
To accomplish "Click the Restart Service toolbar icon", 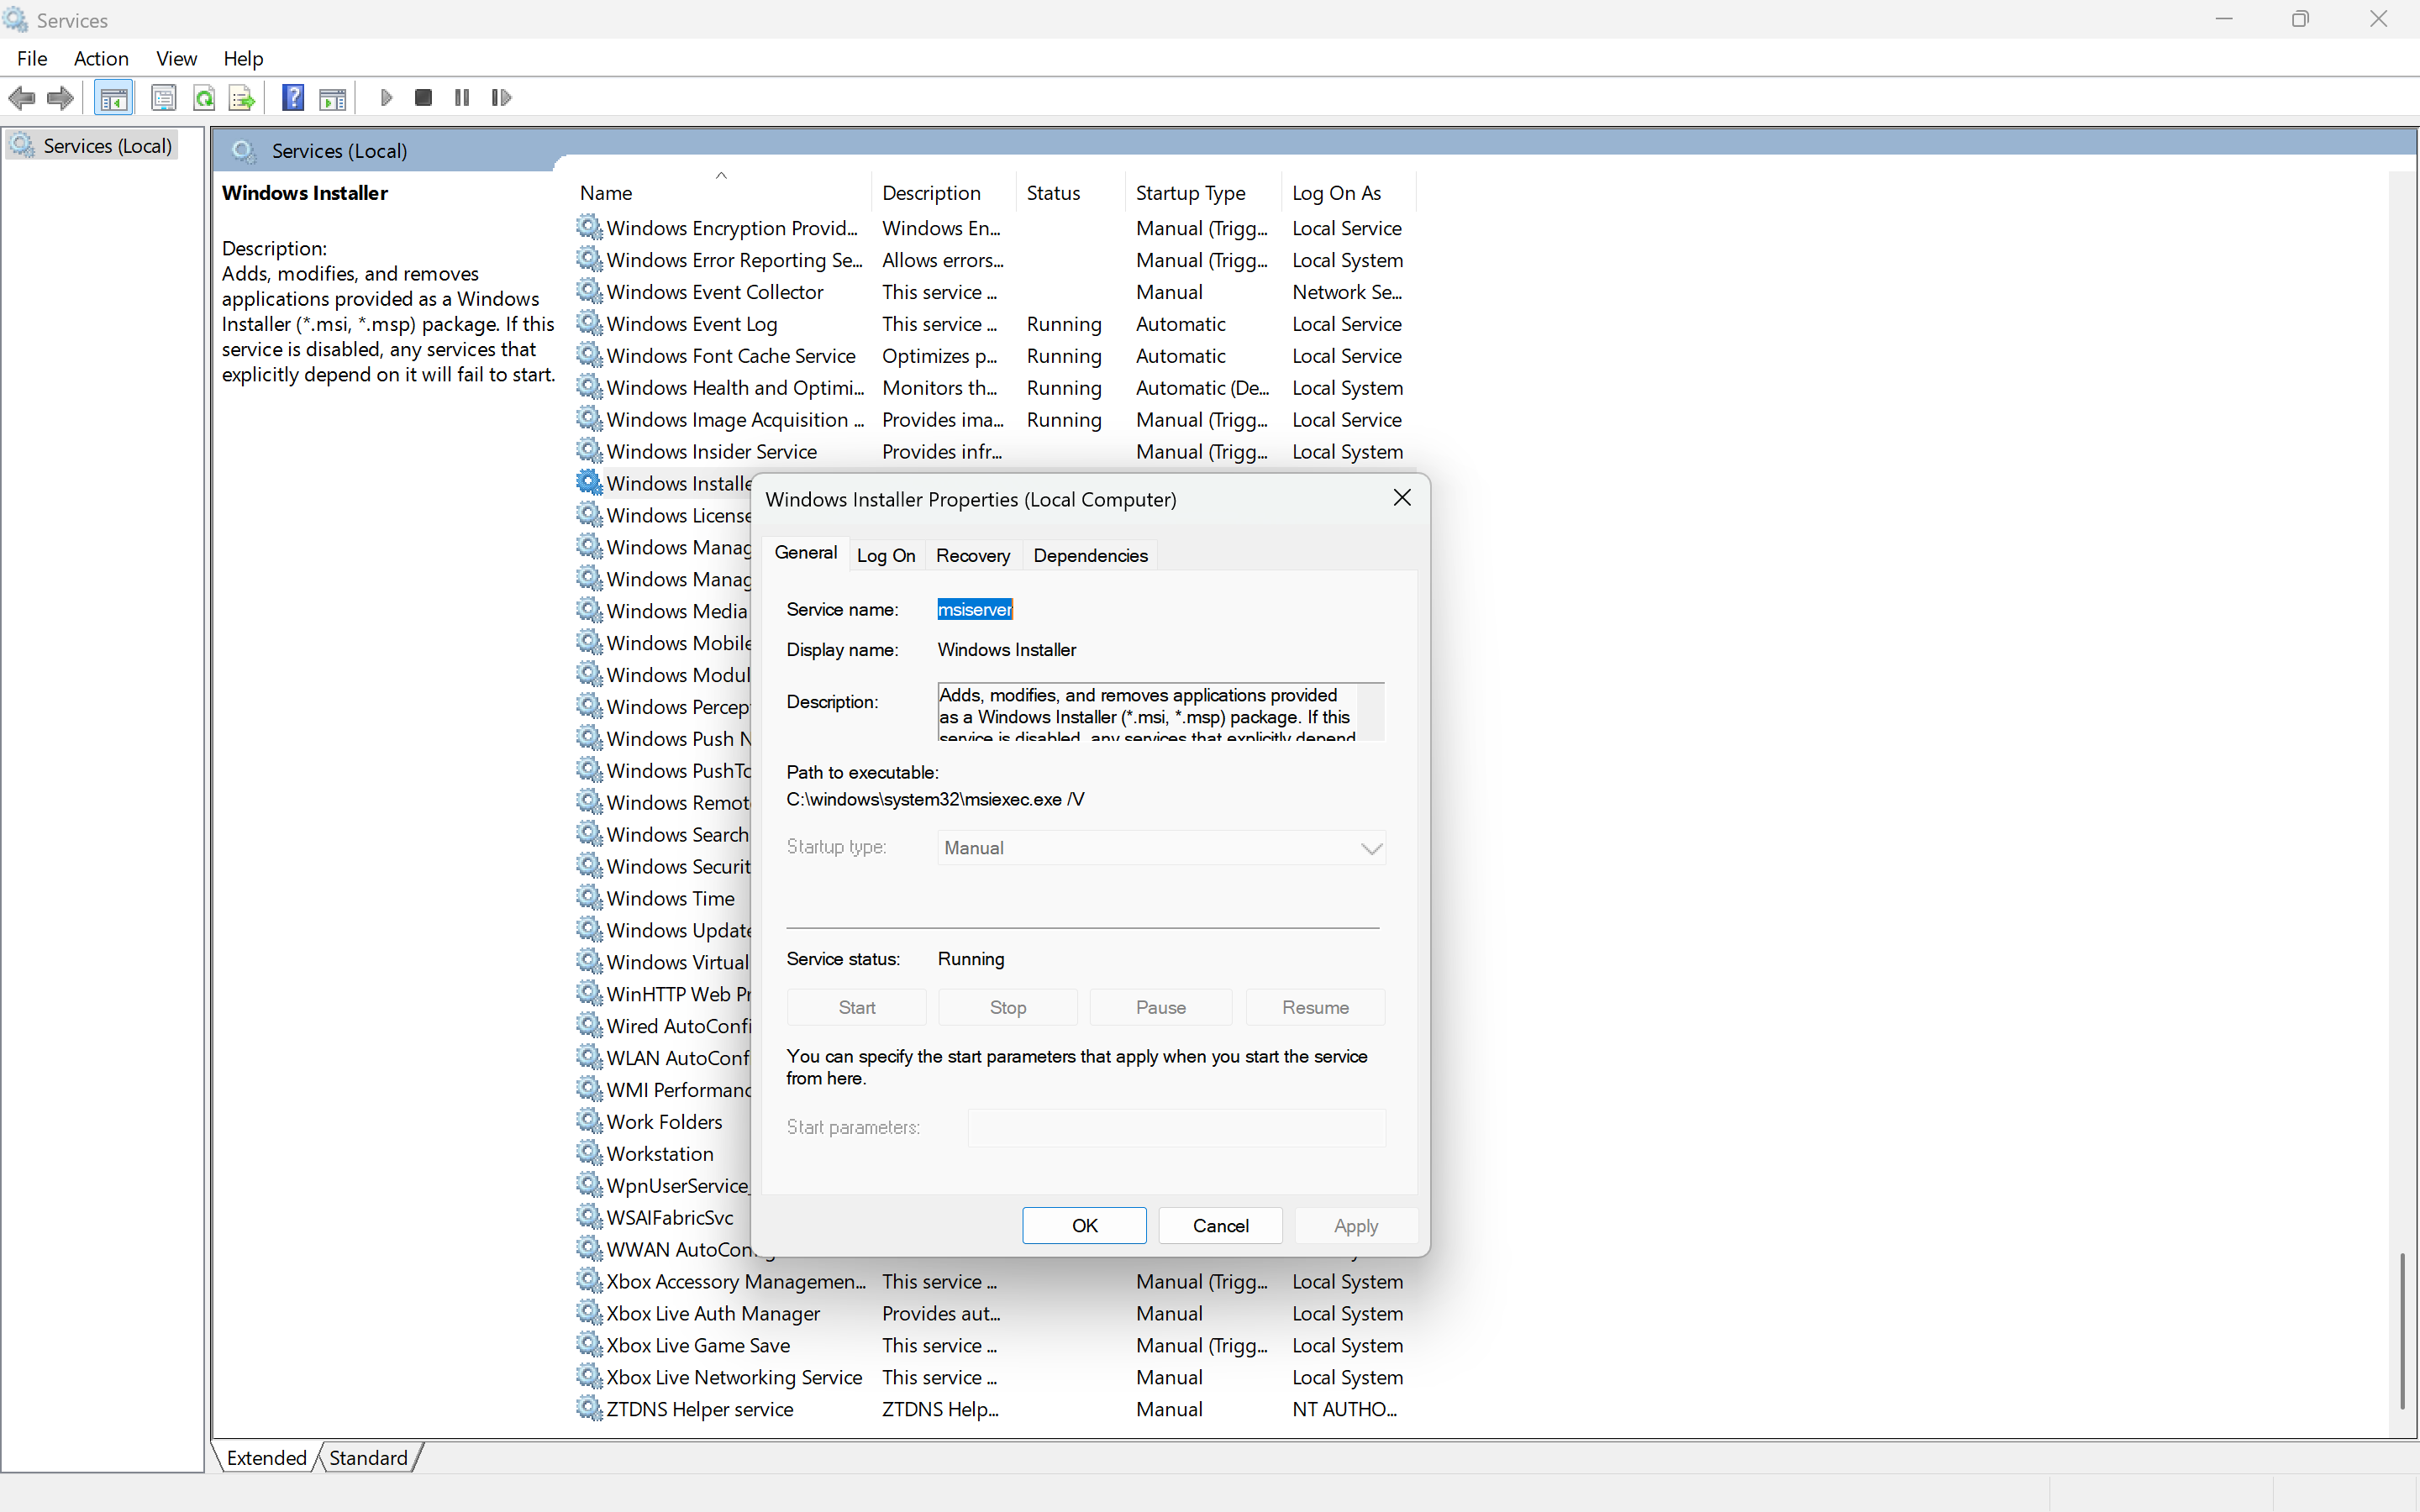I will tap(501, 98).
